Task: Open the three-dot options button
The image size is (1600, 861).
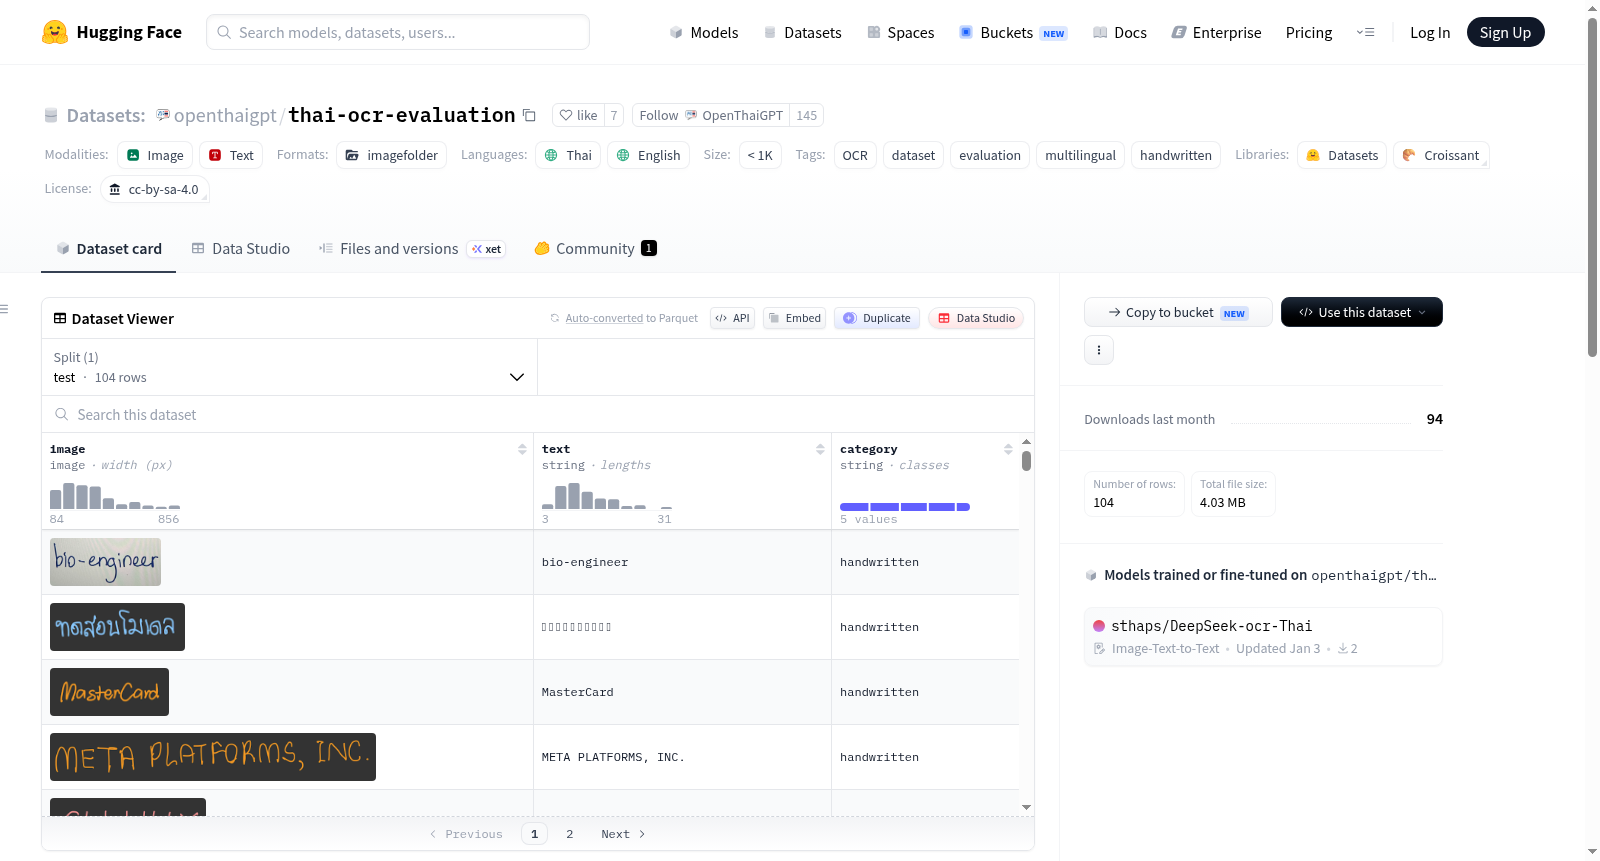Action: 1099,350
